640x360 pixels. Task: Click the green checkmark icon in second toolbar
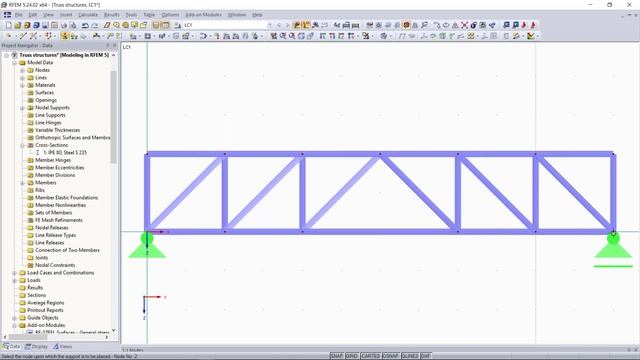[531, 36]
